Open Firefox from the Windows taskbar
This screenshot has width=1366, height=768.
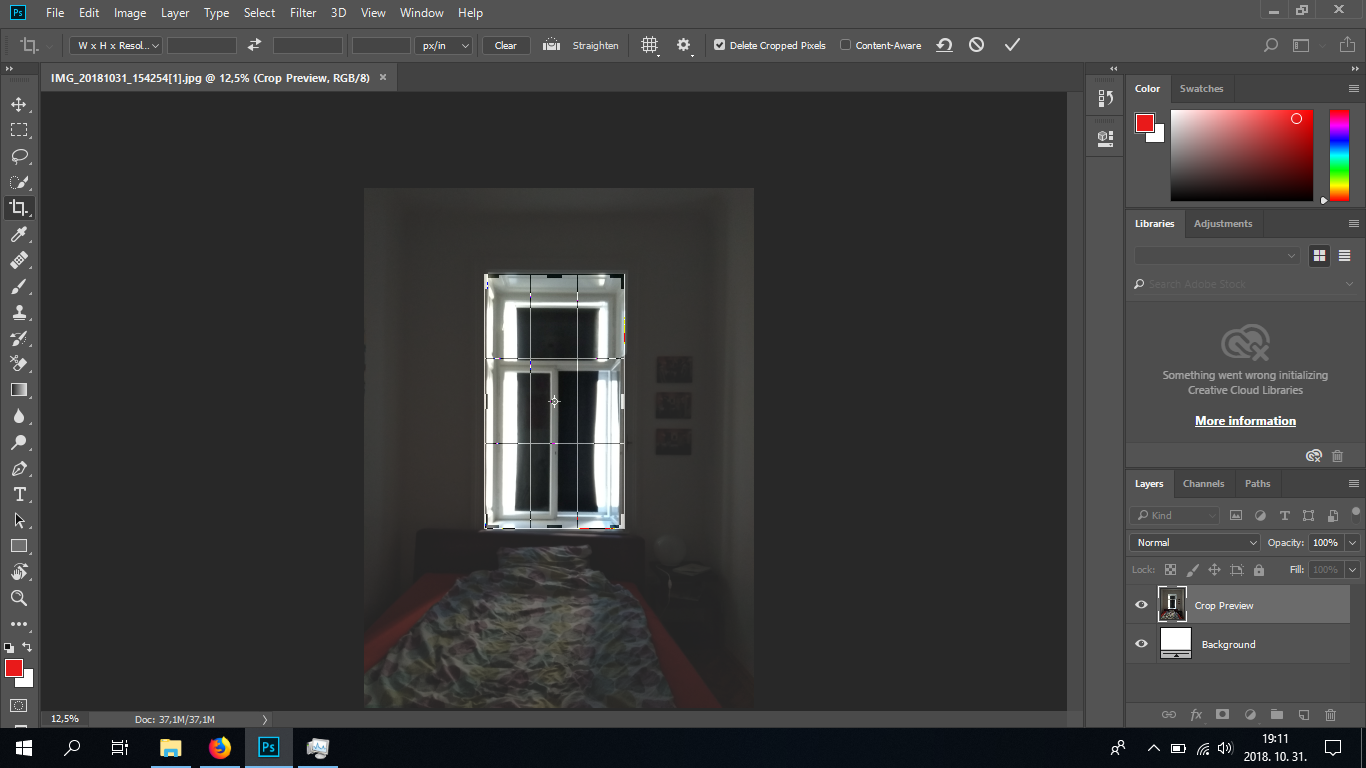tap(220, 747)
